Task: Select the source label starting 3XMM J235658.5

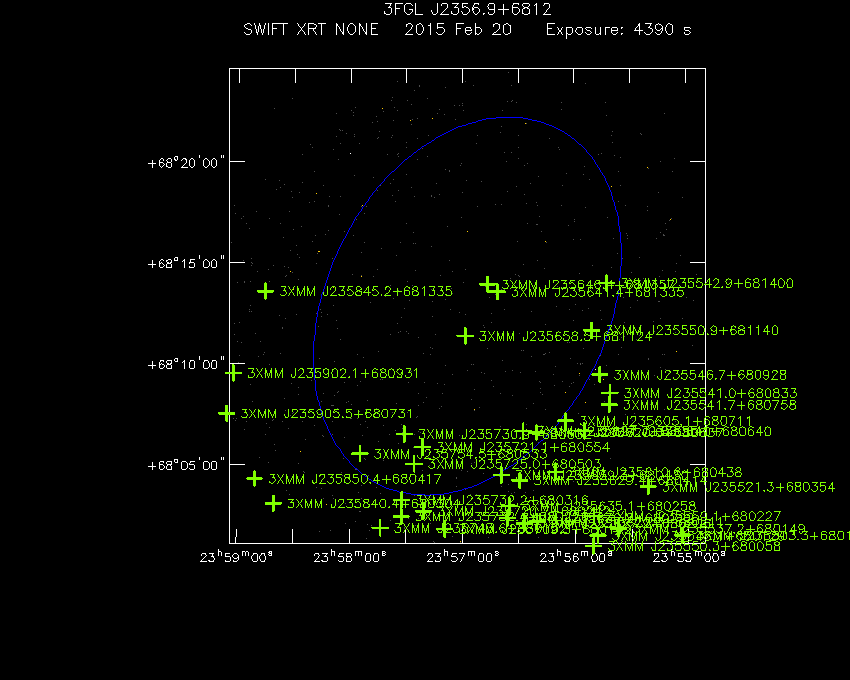Action: [x=565, y=336]
